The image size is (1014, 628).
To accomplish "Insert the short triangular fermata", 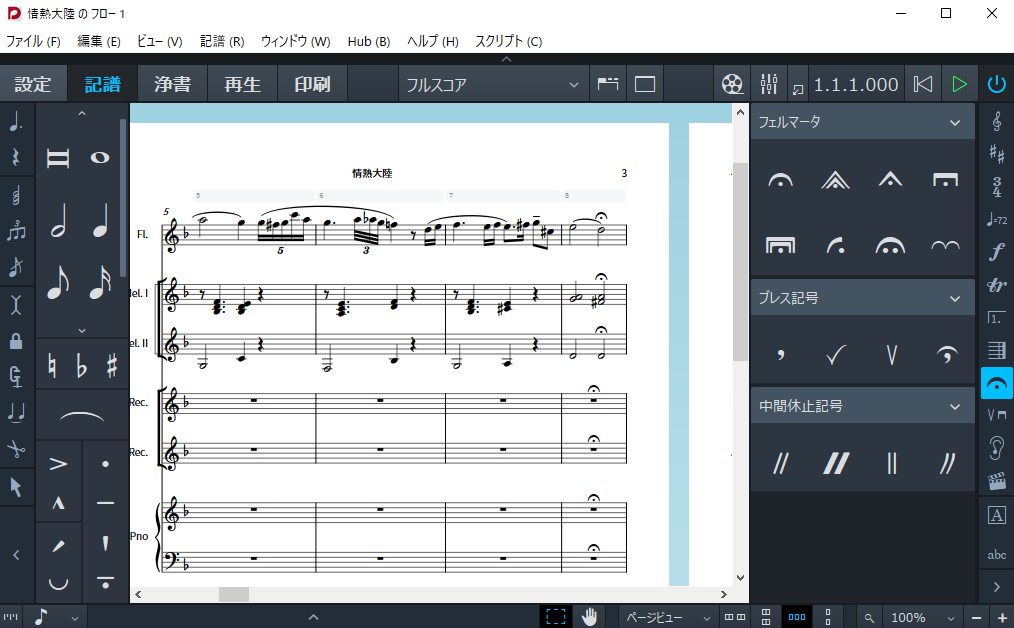I will coord(890,179).
